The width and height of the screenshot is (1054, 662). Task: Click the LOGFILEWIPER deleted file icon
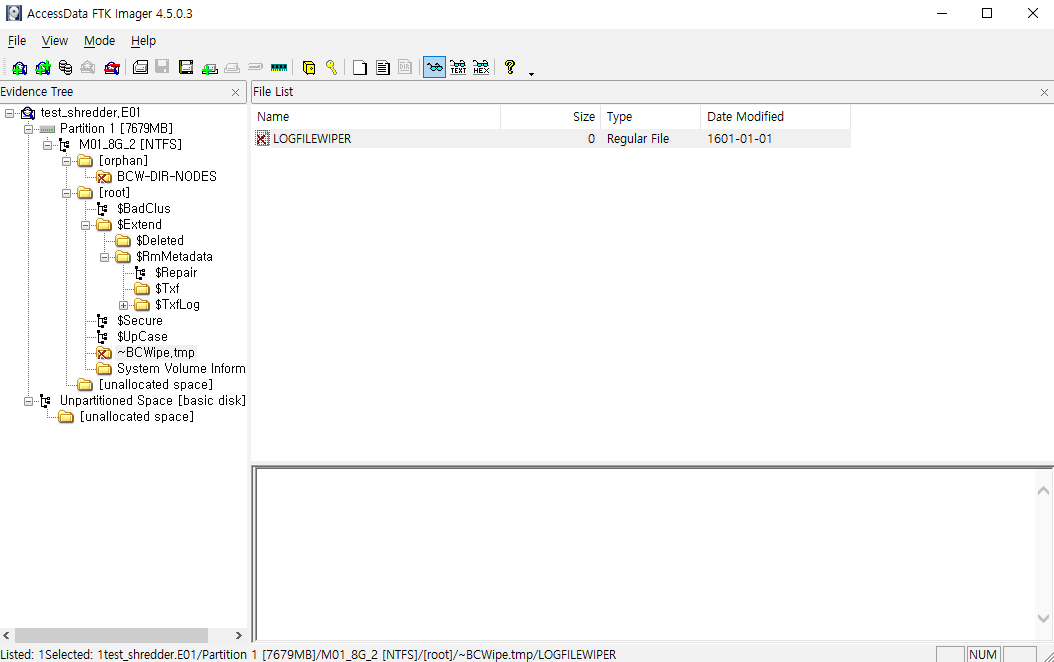click(262, 139)
